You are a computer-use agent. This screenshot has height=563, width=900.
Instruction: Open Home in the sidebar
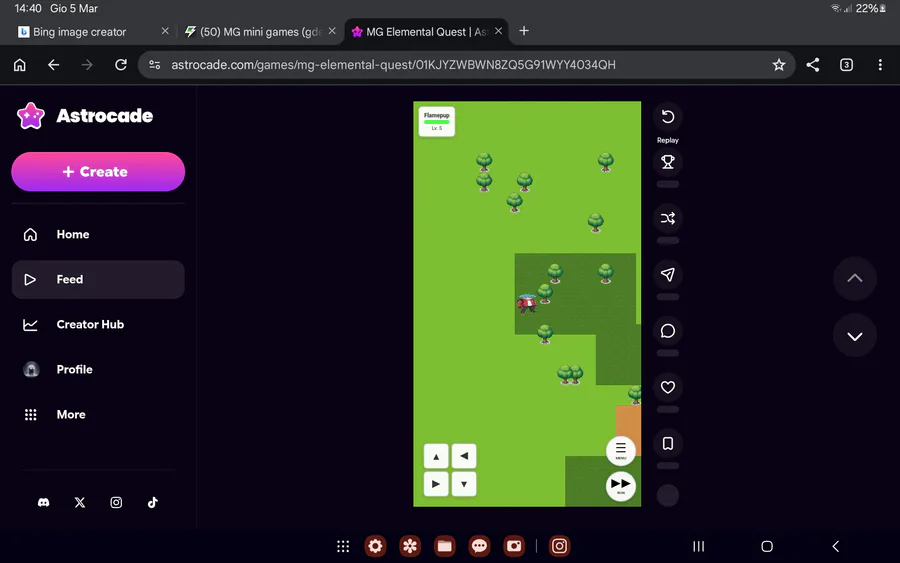point(98,234)
